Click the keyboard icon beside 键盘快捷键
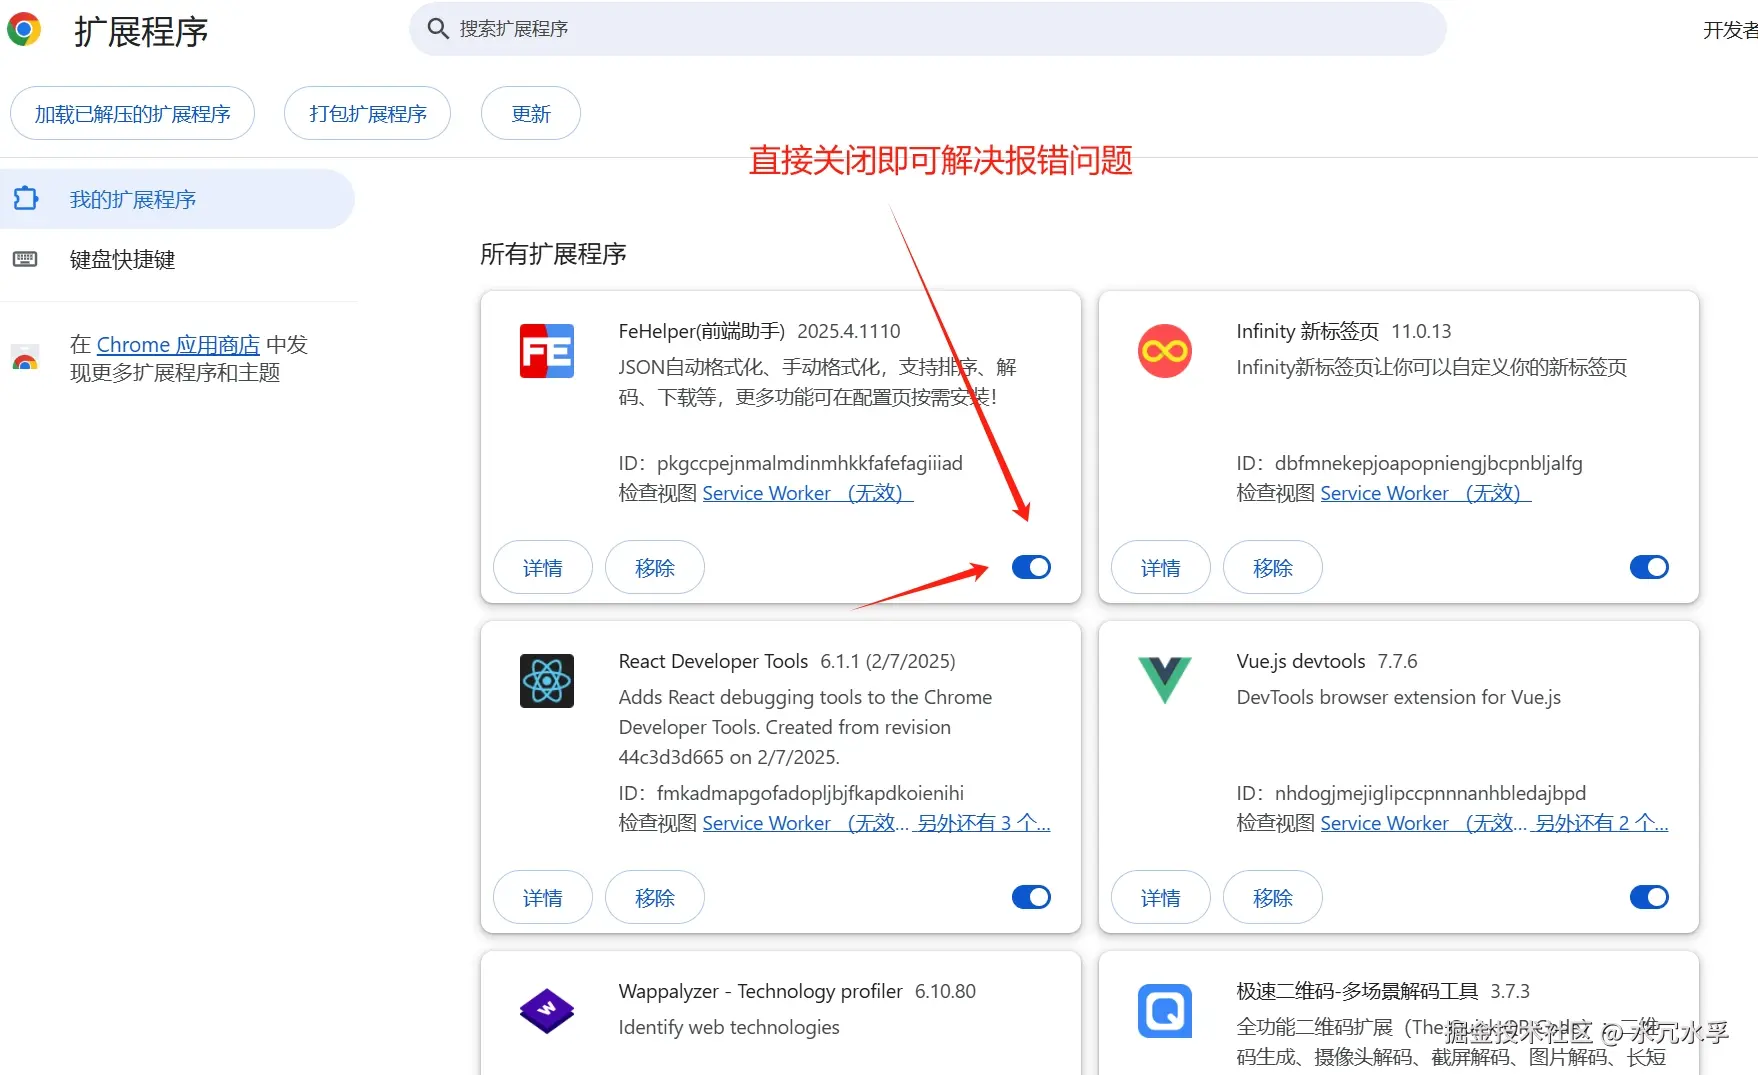The height and width of the screenshot is (1075, 1758). [25, 259]
